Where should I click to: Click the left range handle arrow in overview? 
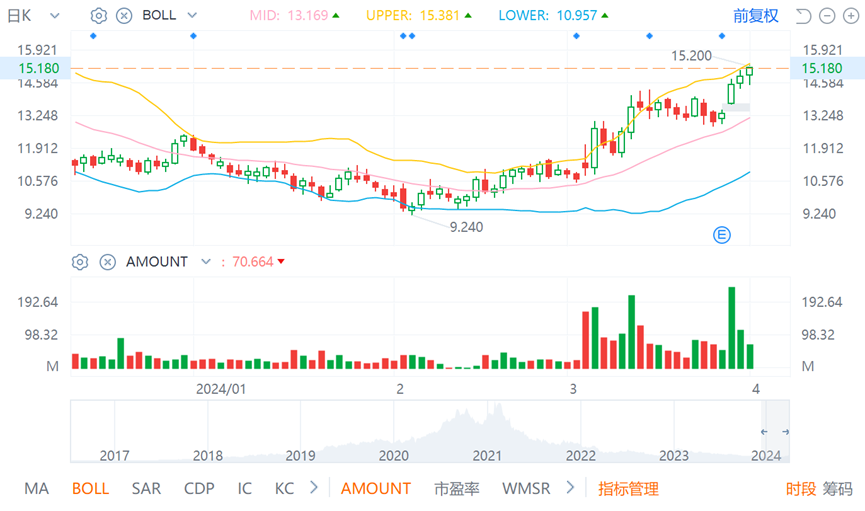764,432
